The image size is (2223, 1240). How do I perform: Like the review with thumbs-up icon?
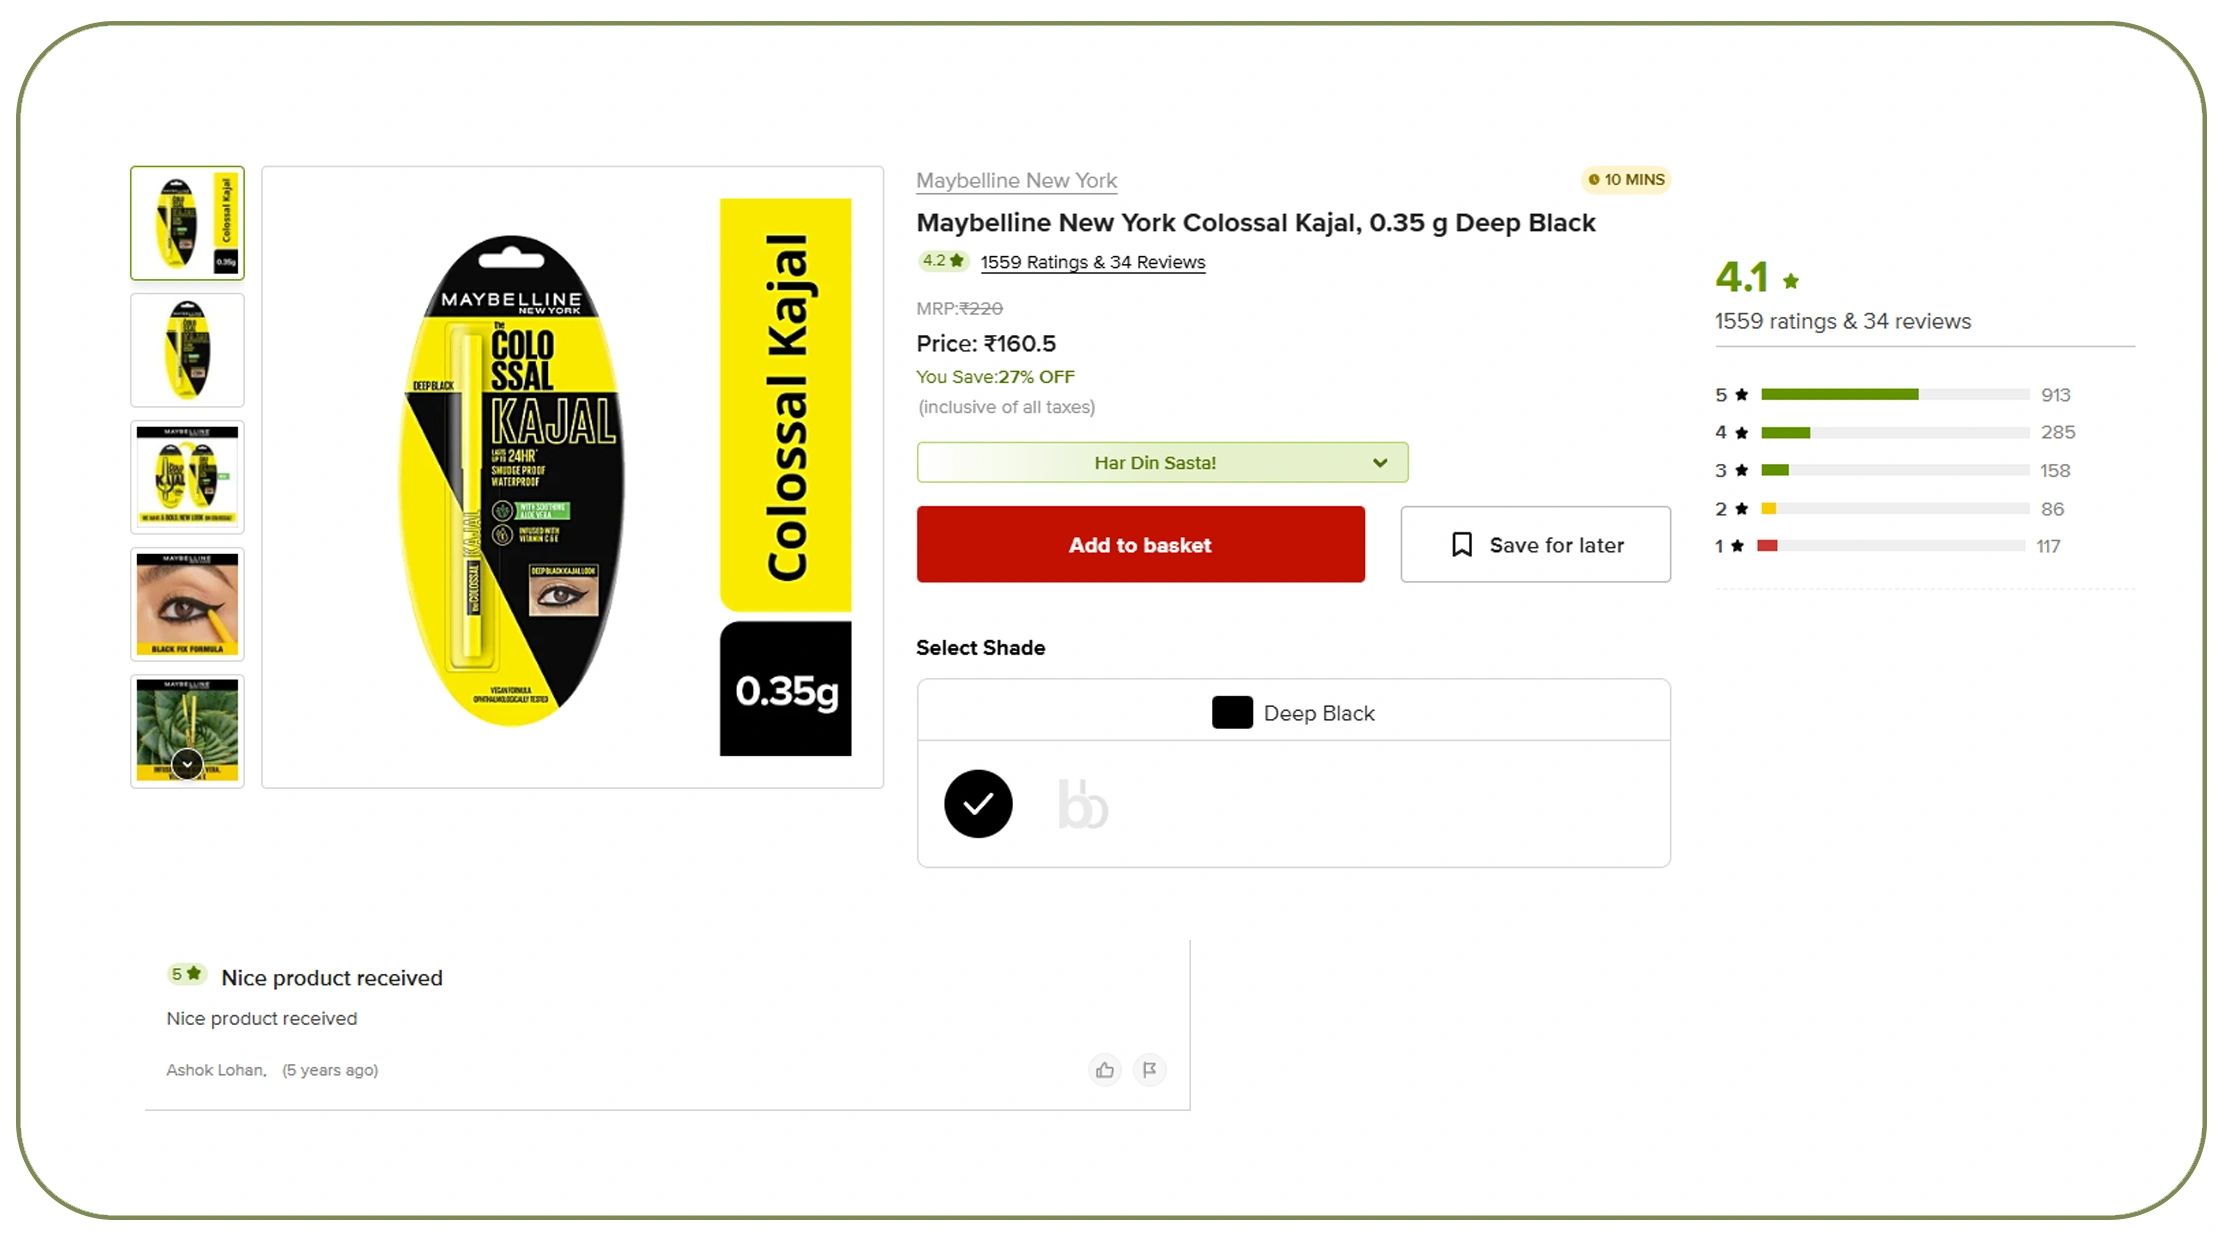click(x=1104, y=1070)
